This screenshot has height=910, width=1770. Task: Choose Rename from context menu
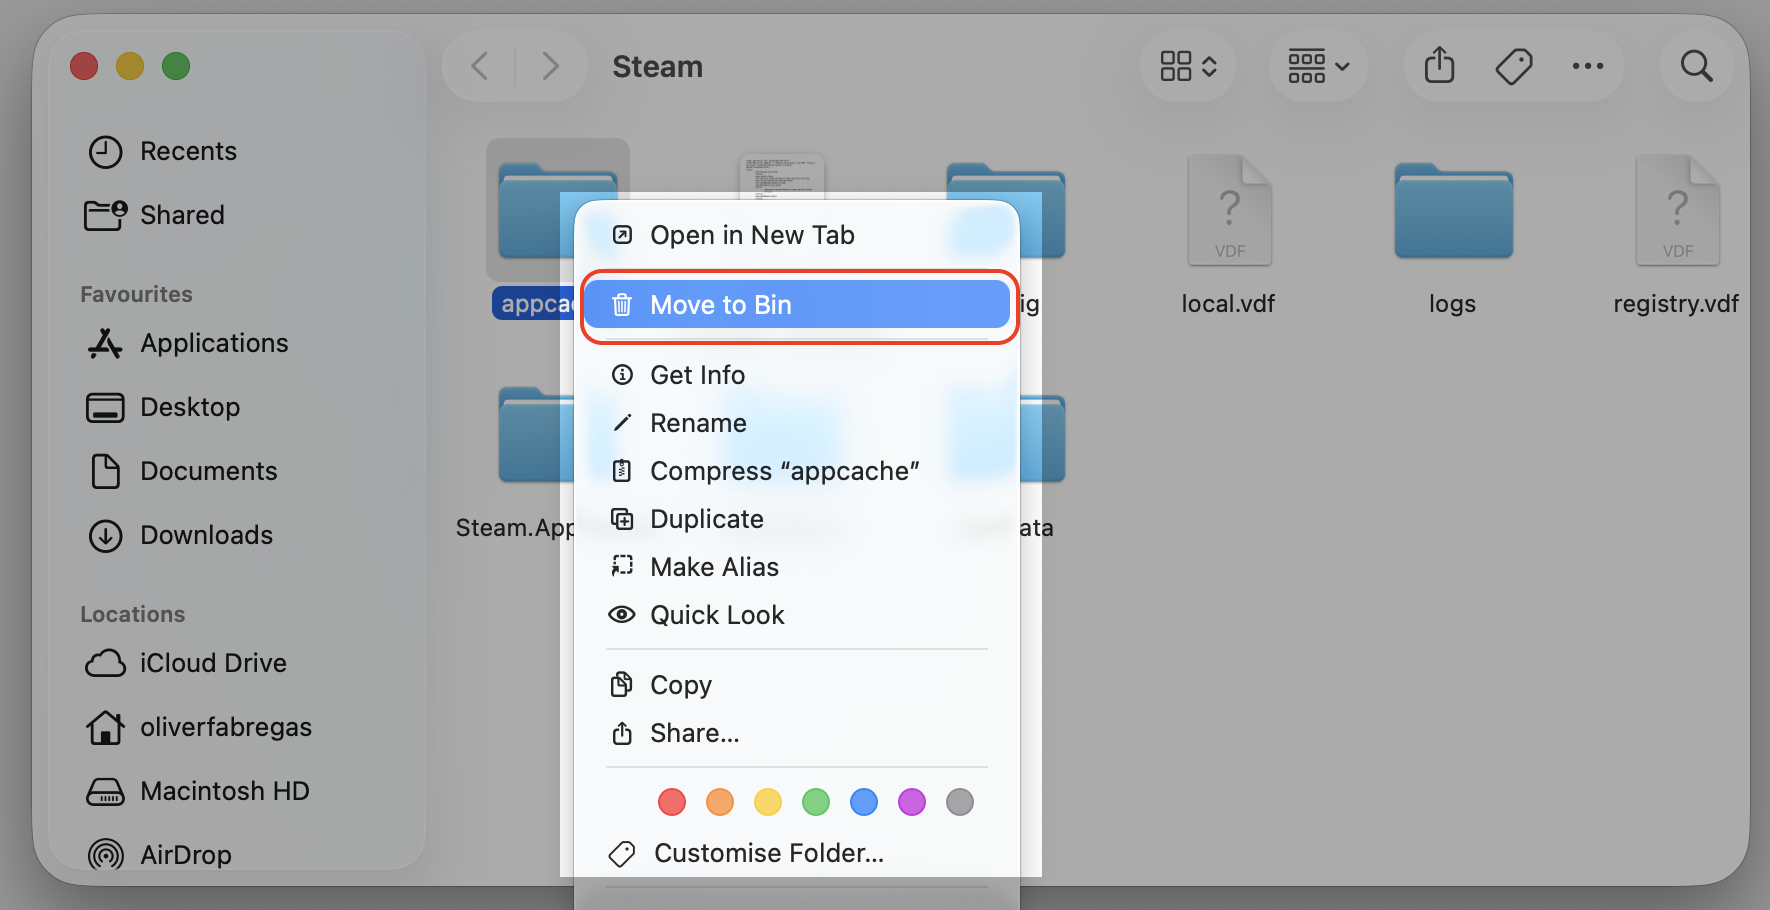[797, 423]
